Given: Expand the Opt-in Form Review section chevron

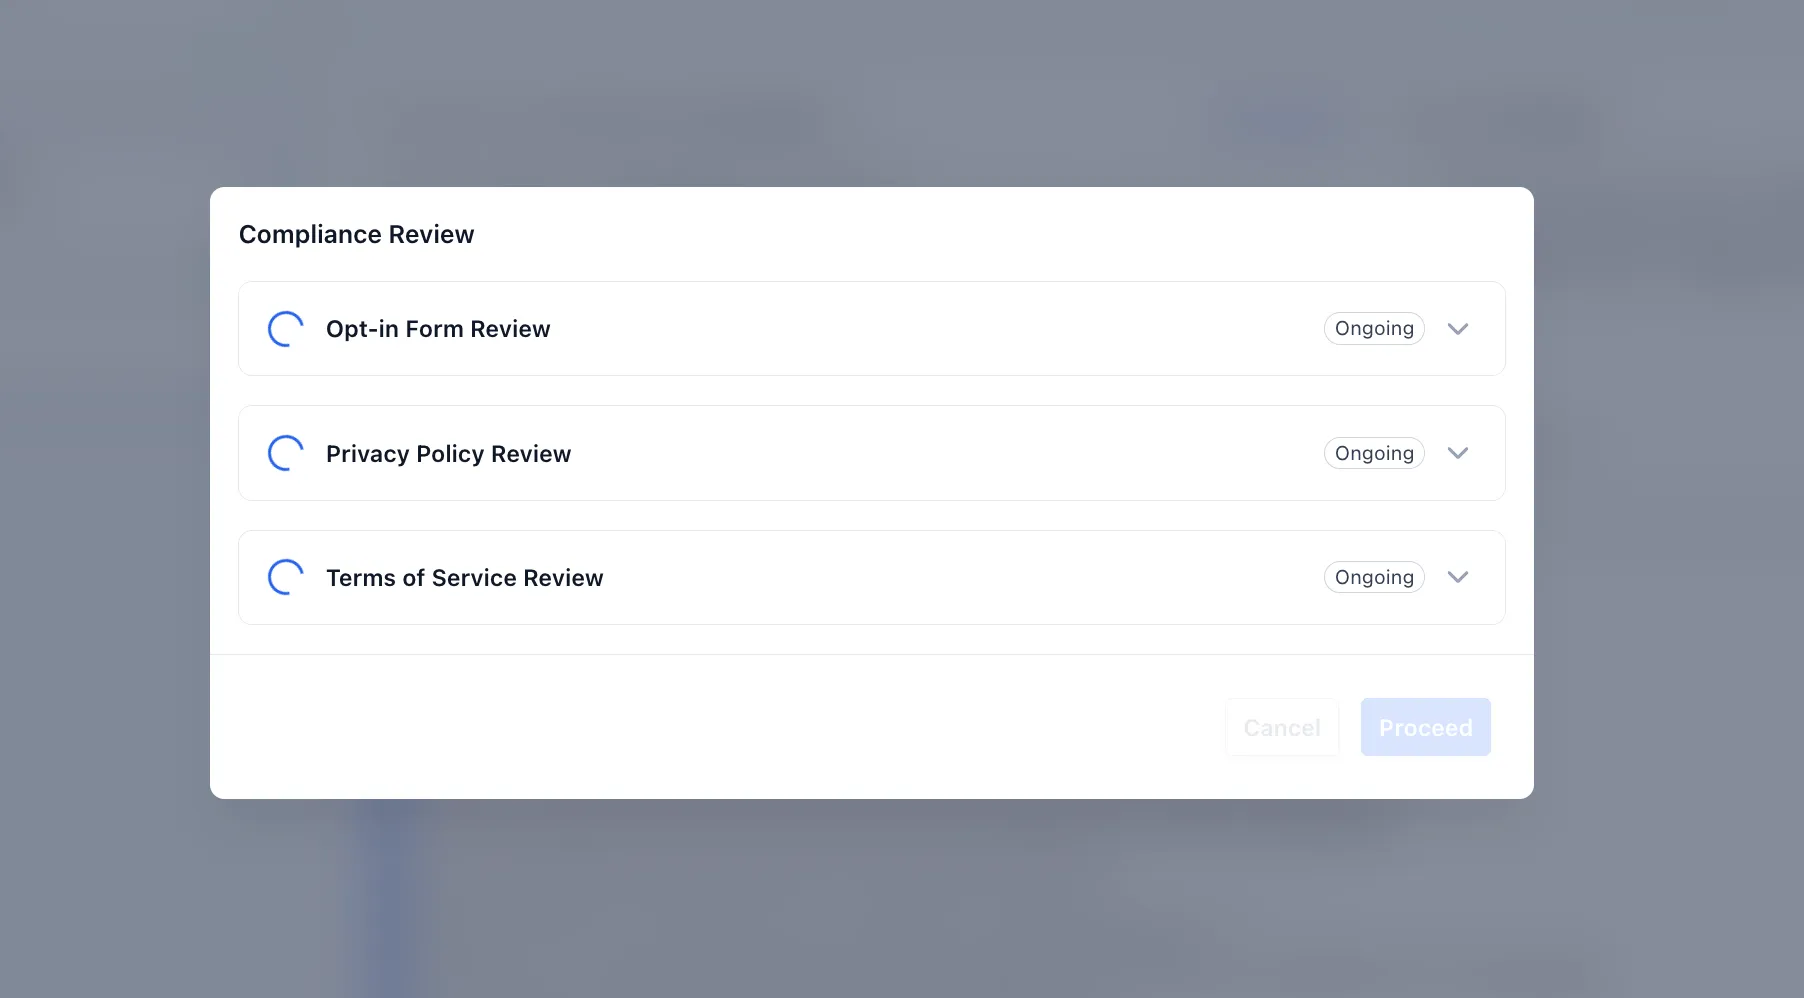Looking at the screenshot, I should coord(1457,329).
